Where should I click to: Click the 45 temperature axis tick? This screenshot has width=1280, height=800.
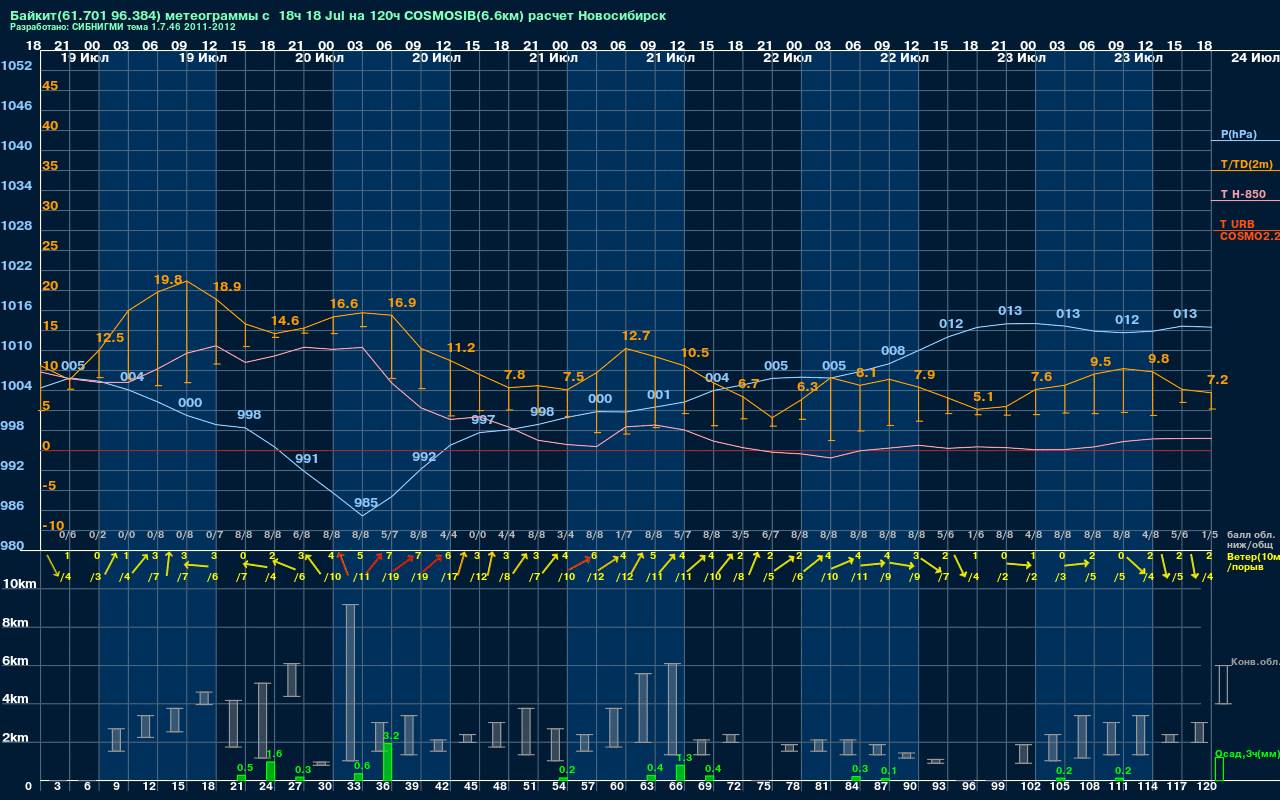pos(50,85)
